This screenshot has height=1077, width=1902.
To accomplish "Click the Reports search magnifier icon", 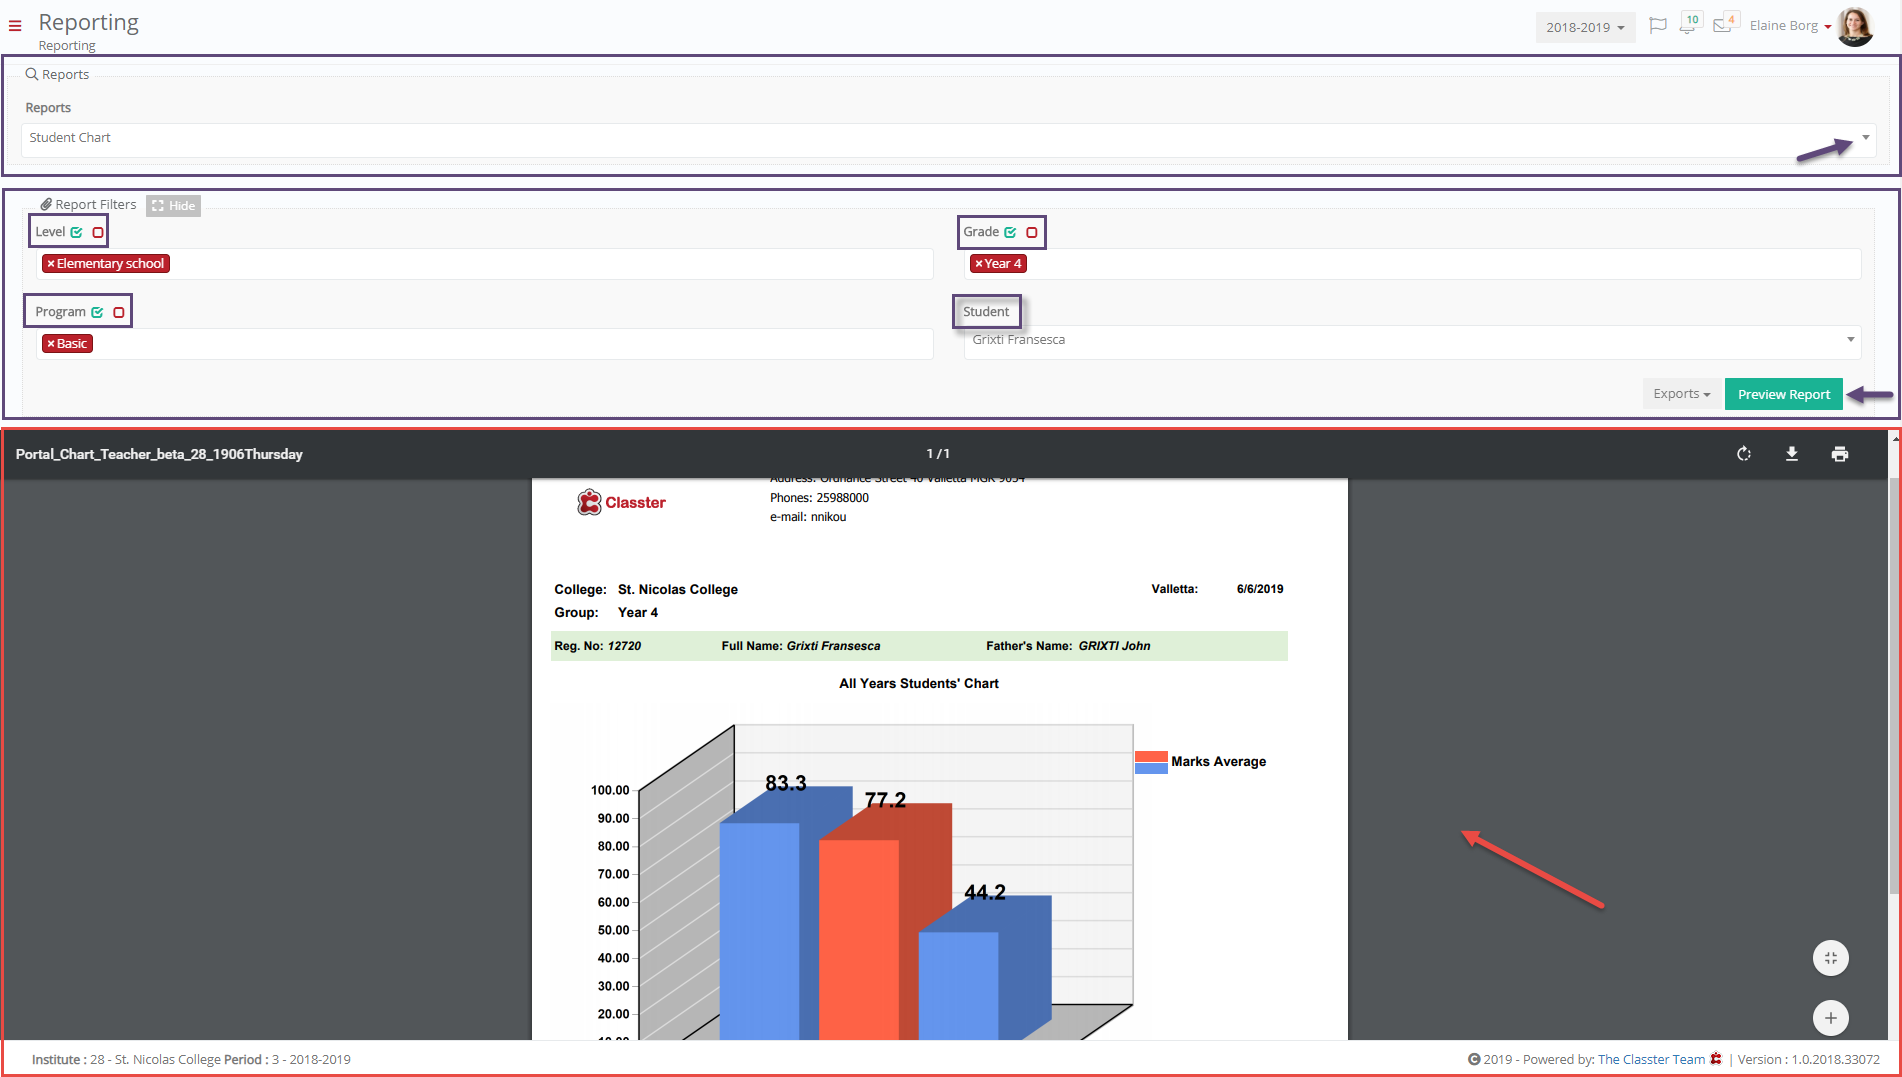I will pos(32,74).
